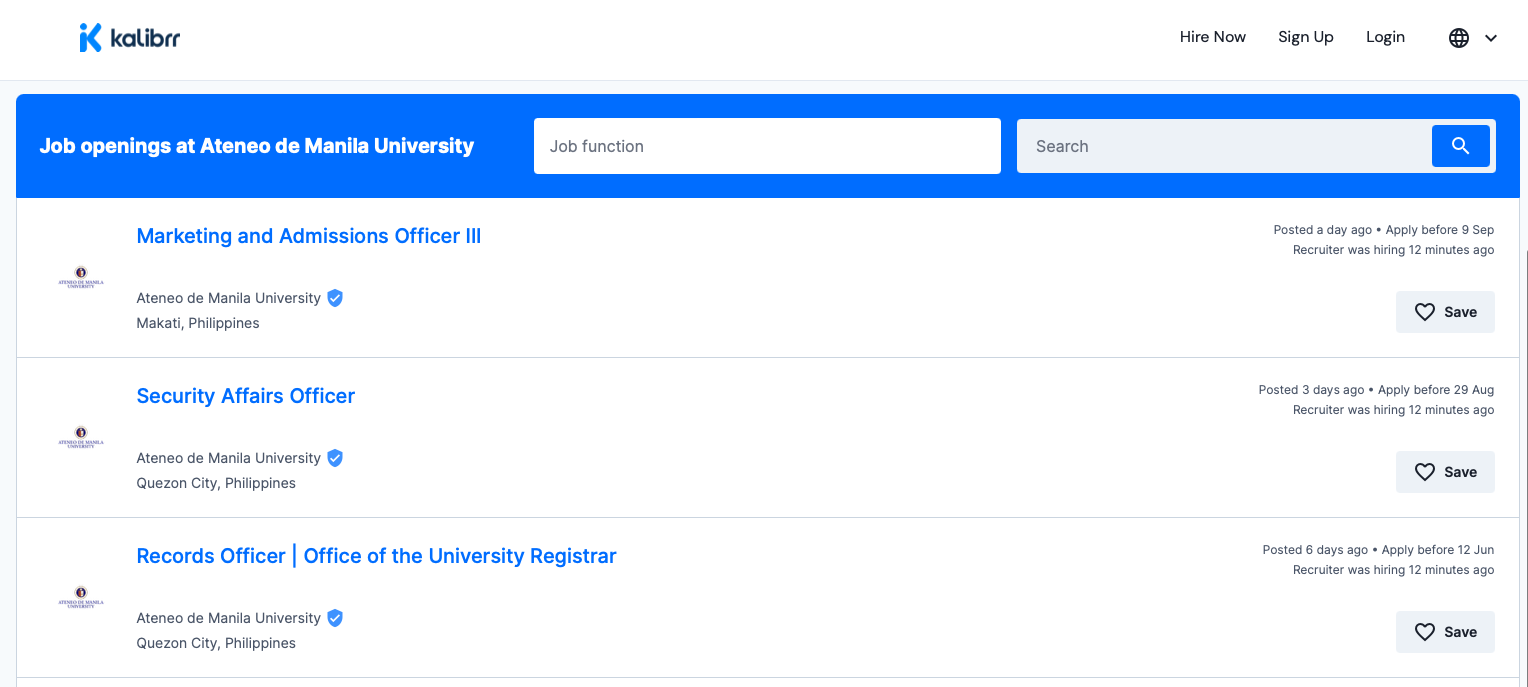
Task: Click Ateneo logo beside Records Officer job
Action: point(81,597)
